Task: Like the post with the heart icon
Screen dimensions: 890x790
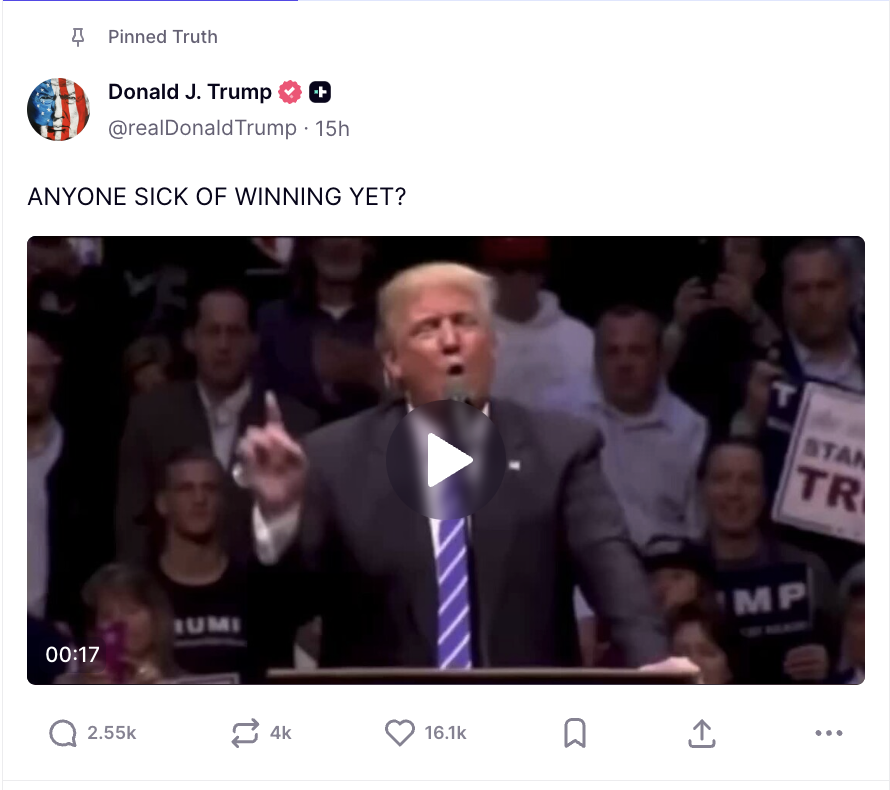Action: [x=400, y=732]
